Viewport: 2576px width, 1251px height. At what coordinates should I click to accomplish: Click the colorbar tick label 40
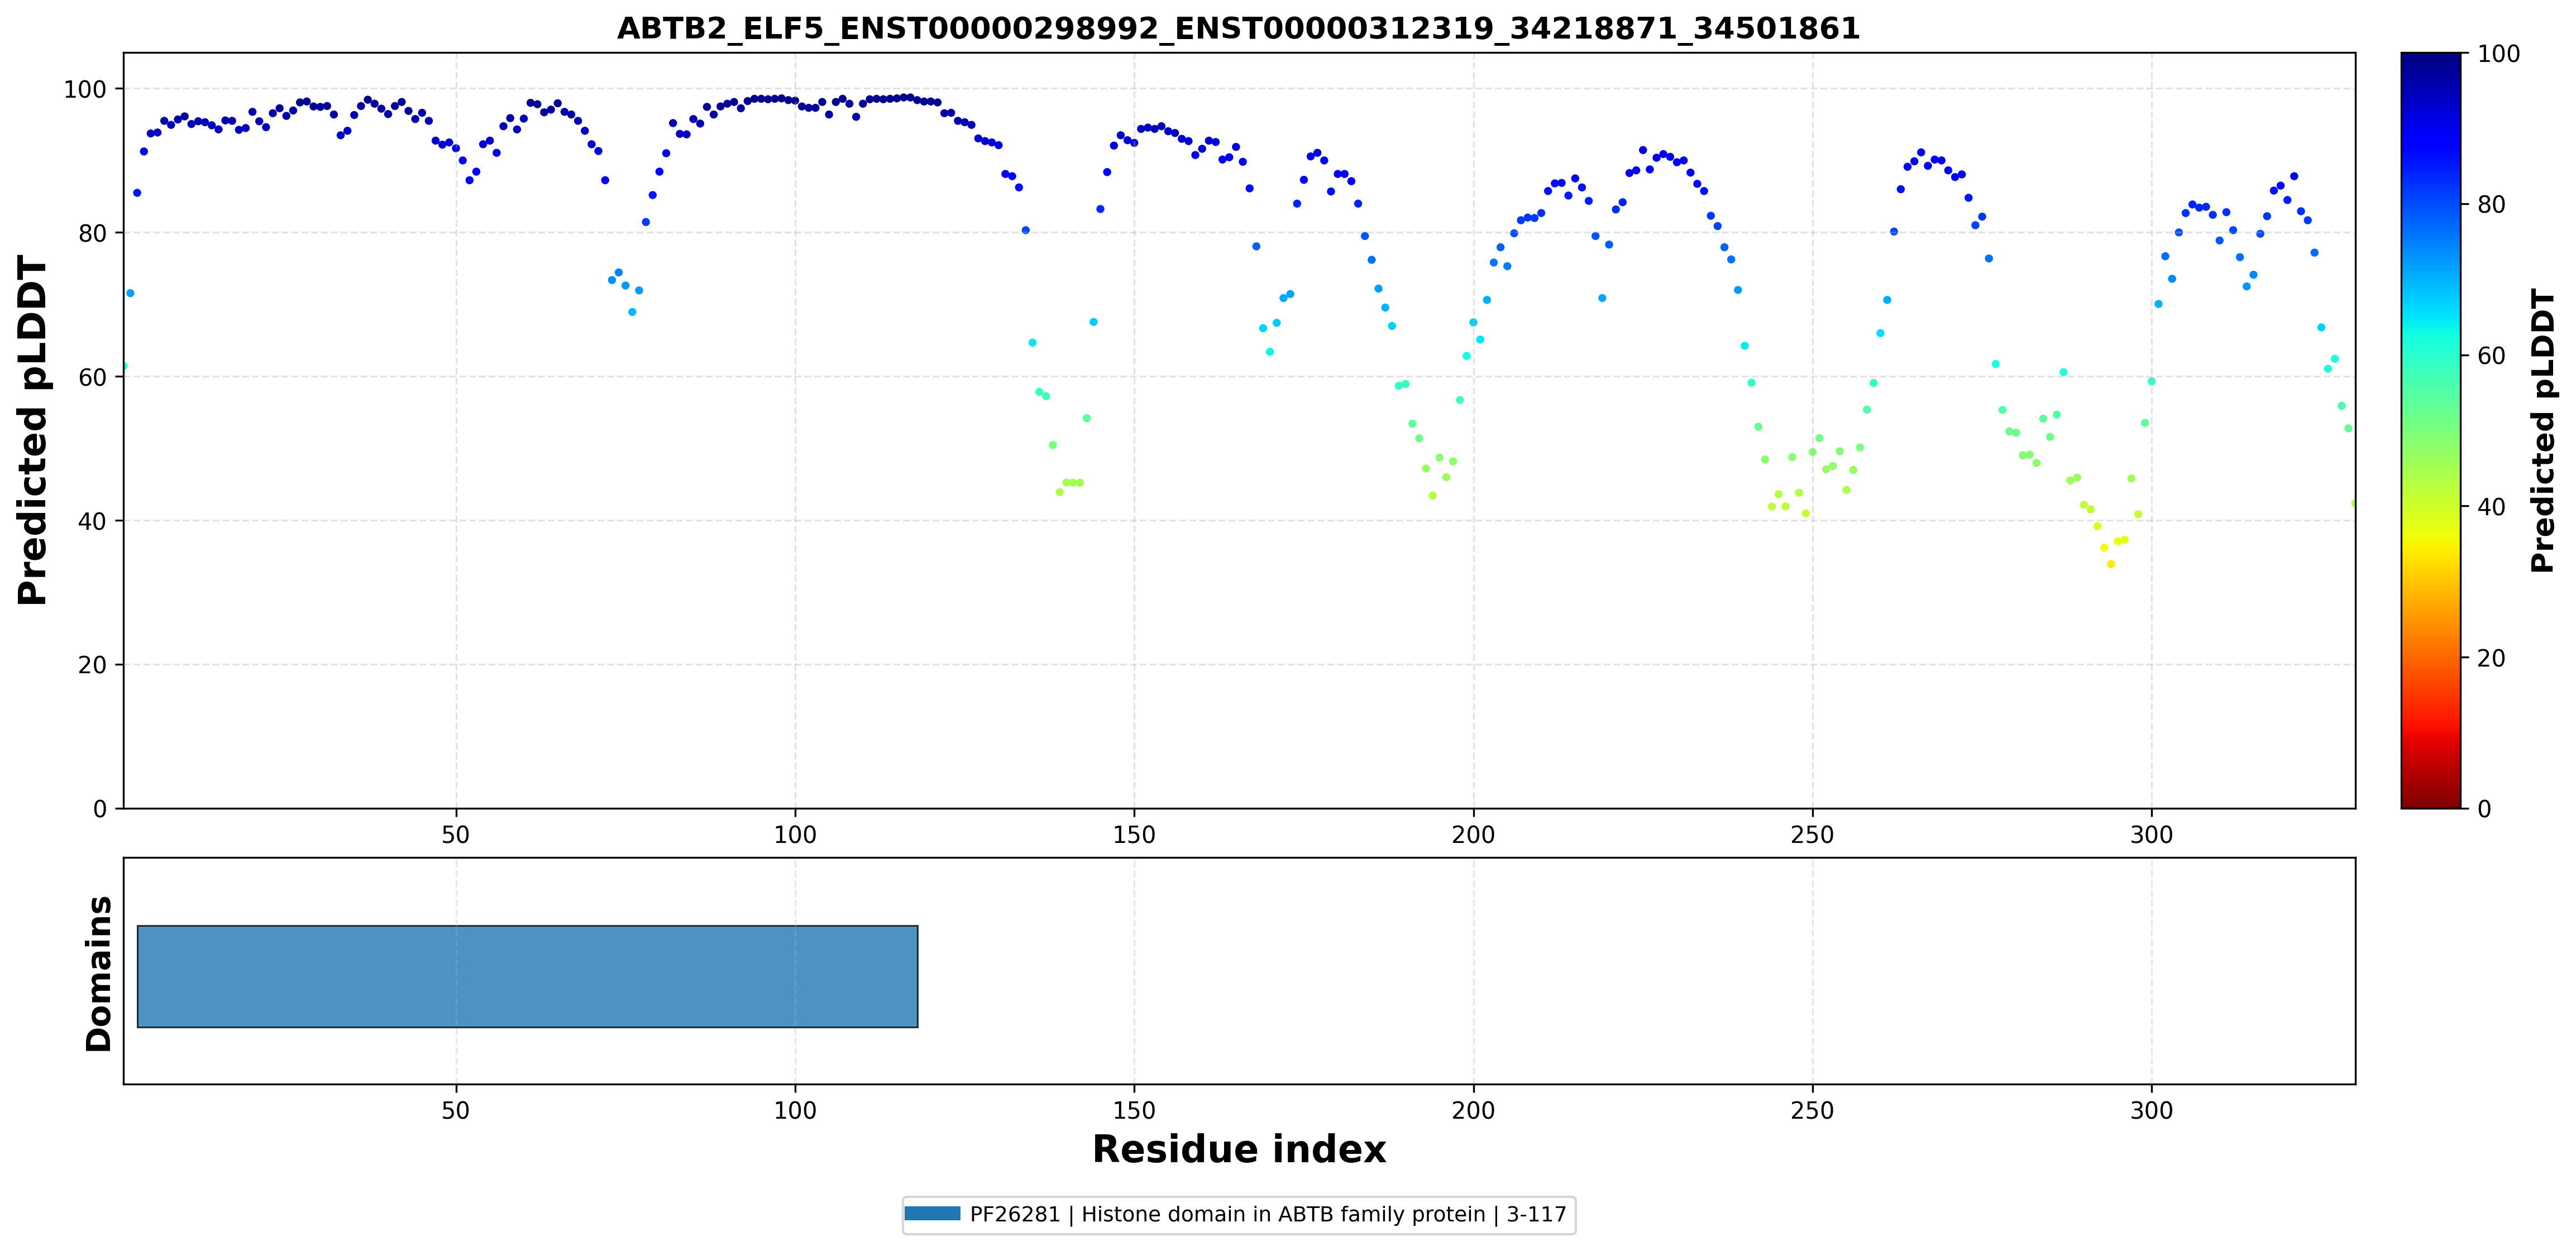[x=2491, y=507]
